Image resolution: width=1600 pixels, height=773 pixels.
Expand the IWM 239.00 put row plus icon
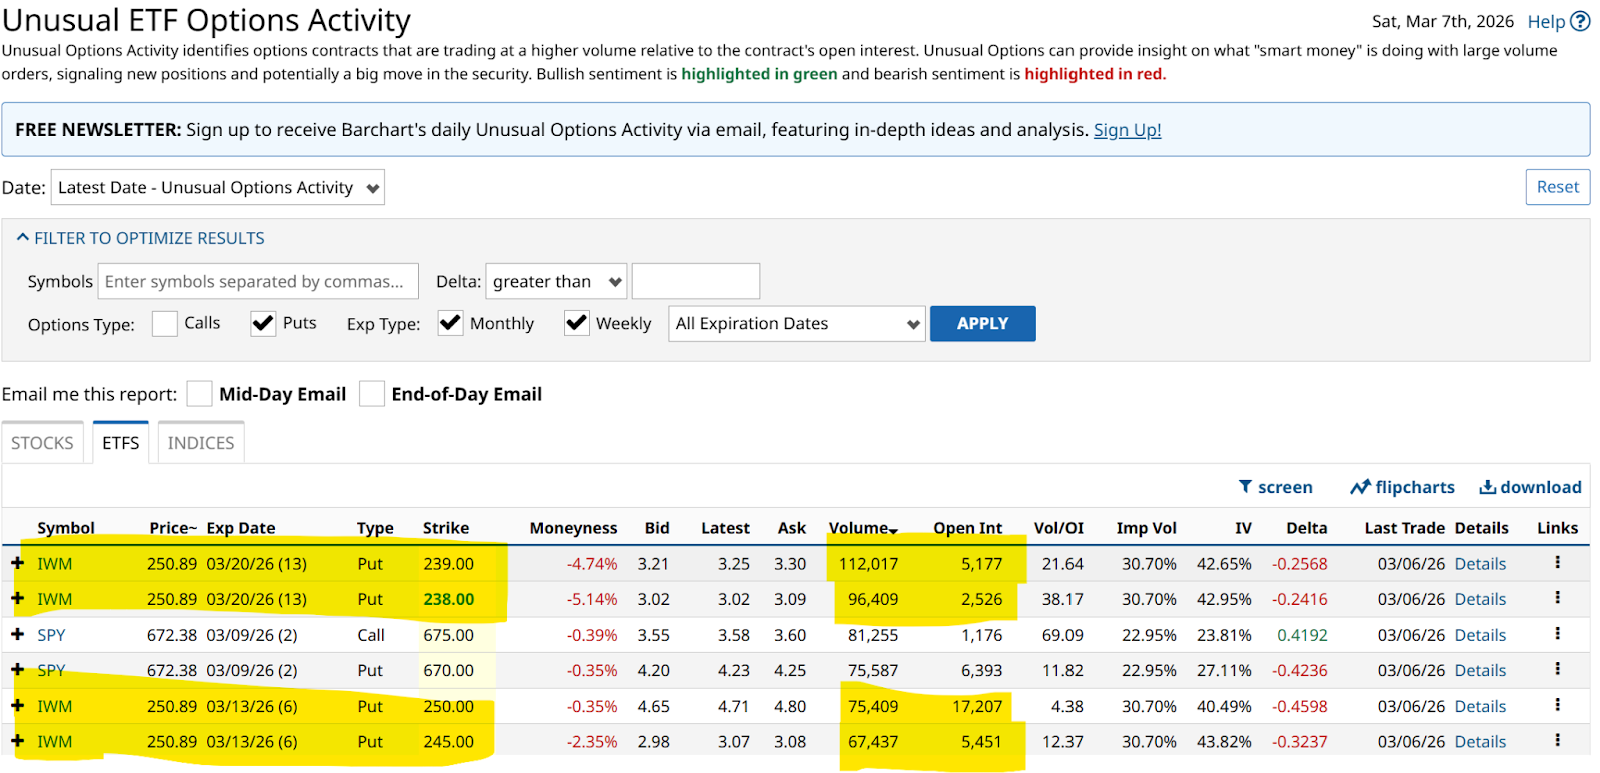(x=17, y=563)
